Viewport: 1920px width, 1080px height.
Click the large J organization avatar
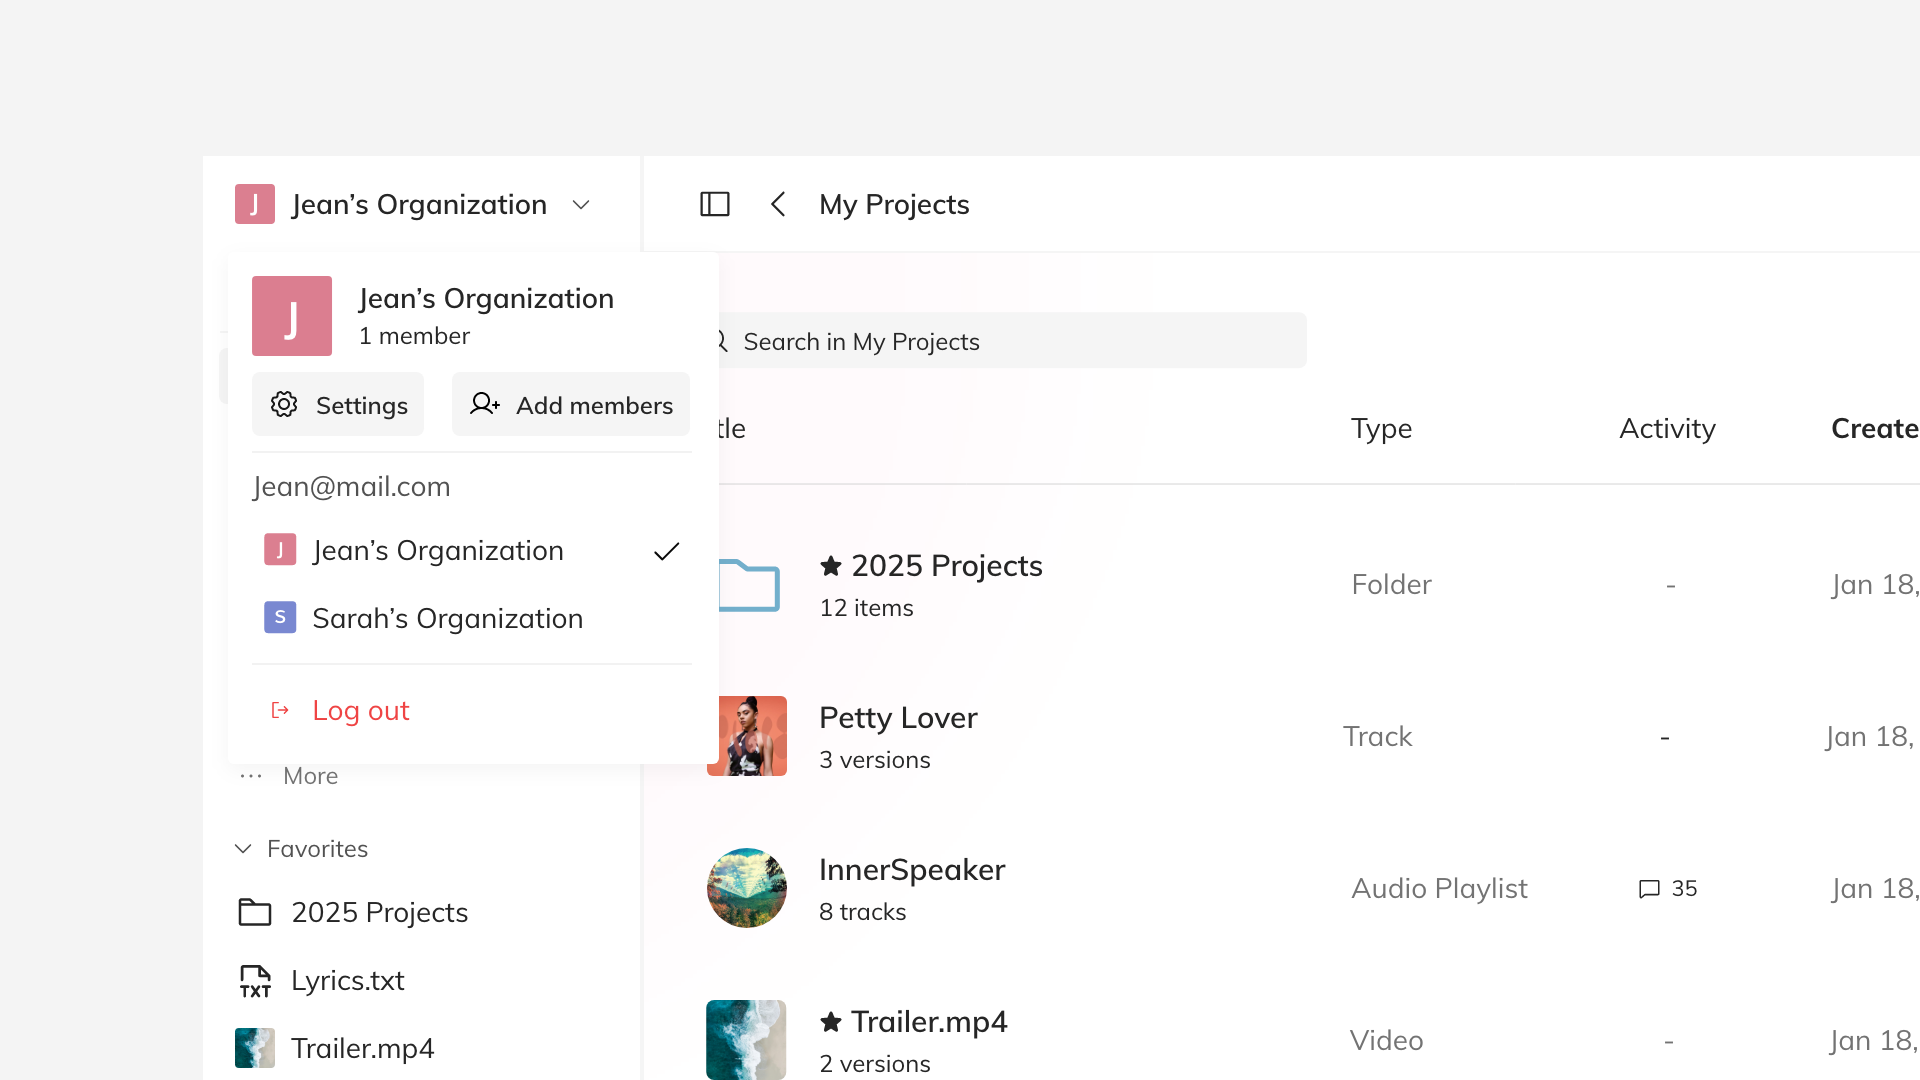[291, 316]
